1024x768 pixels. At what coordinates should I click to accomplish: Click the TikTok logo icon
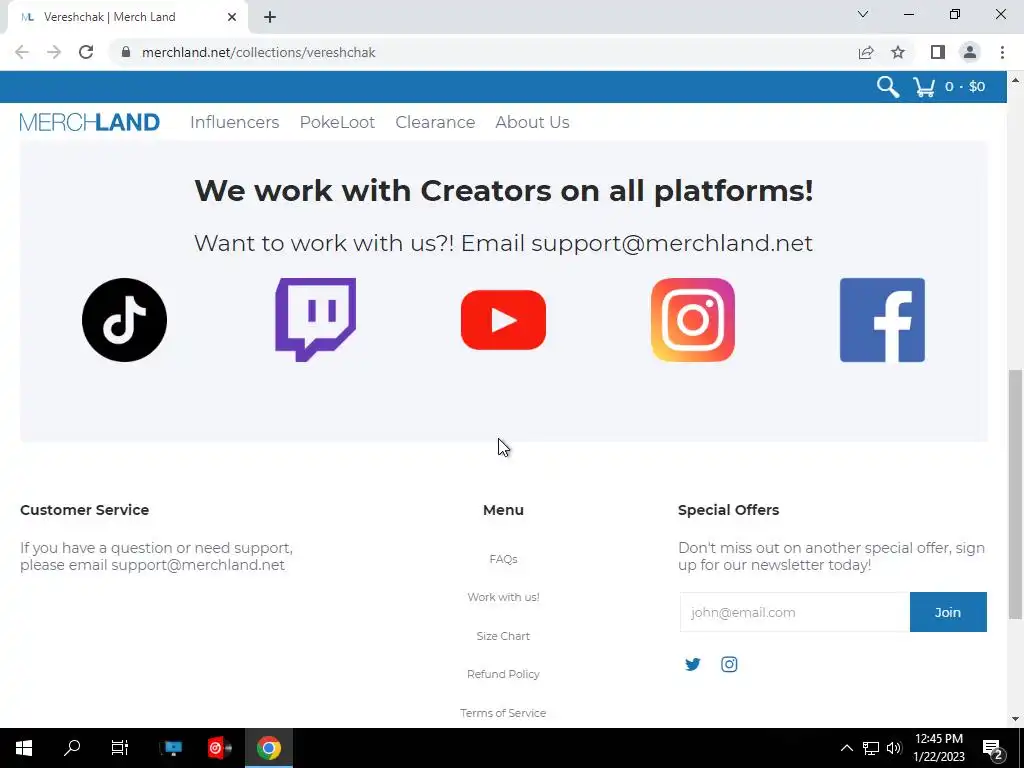tap(124, 320)
